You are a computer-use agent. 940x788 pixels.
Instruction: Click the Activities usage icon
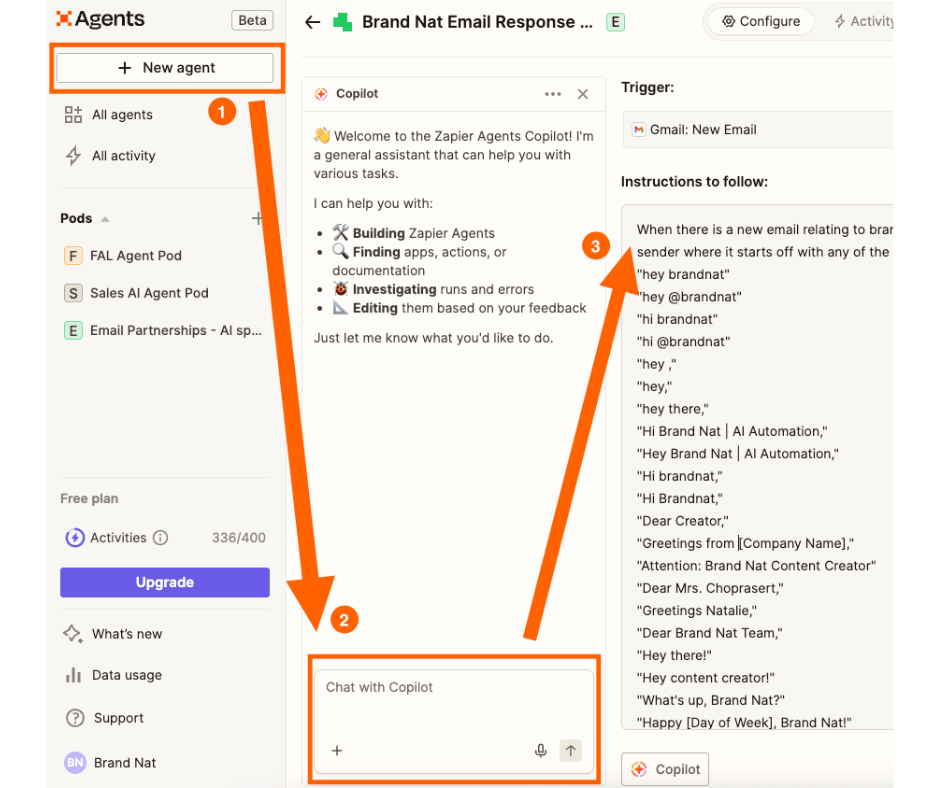(74, 537)
